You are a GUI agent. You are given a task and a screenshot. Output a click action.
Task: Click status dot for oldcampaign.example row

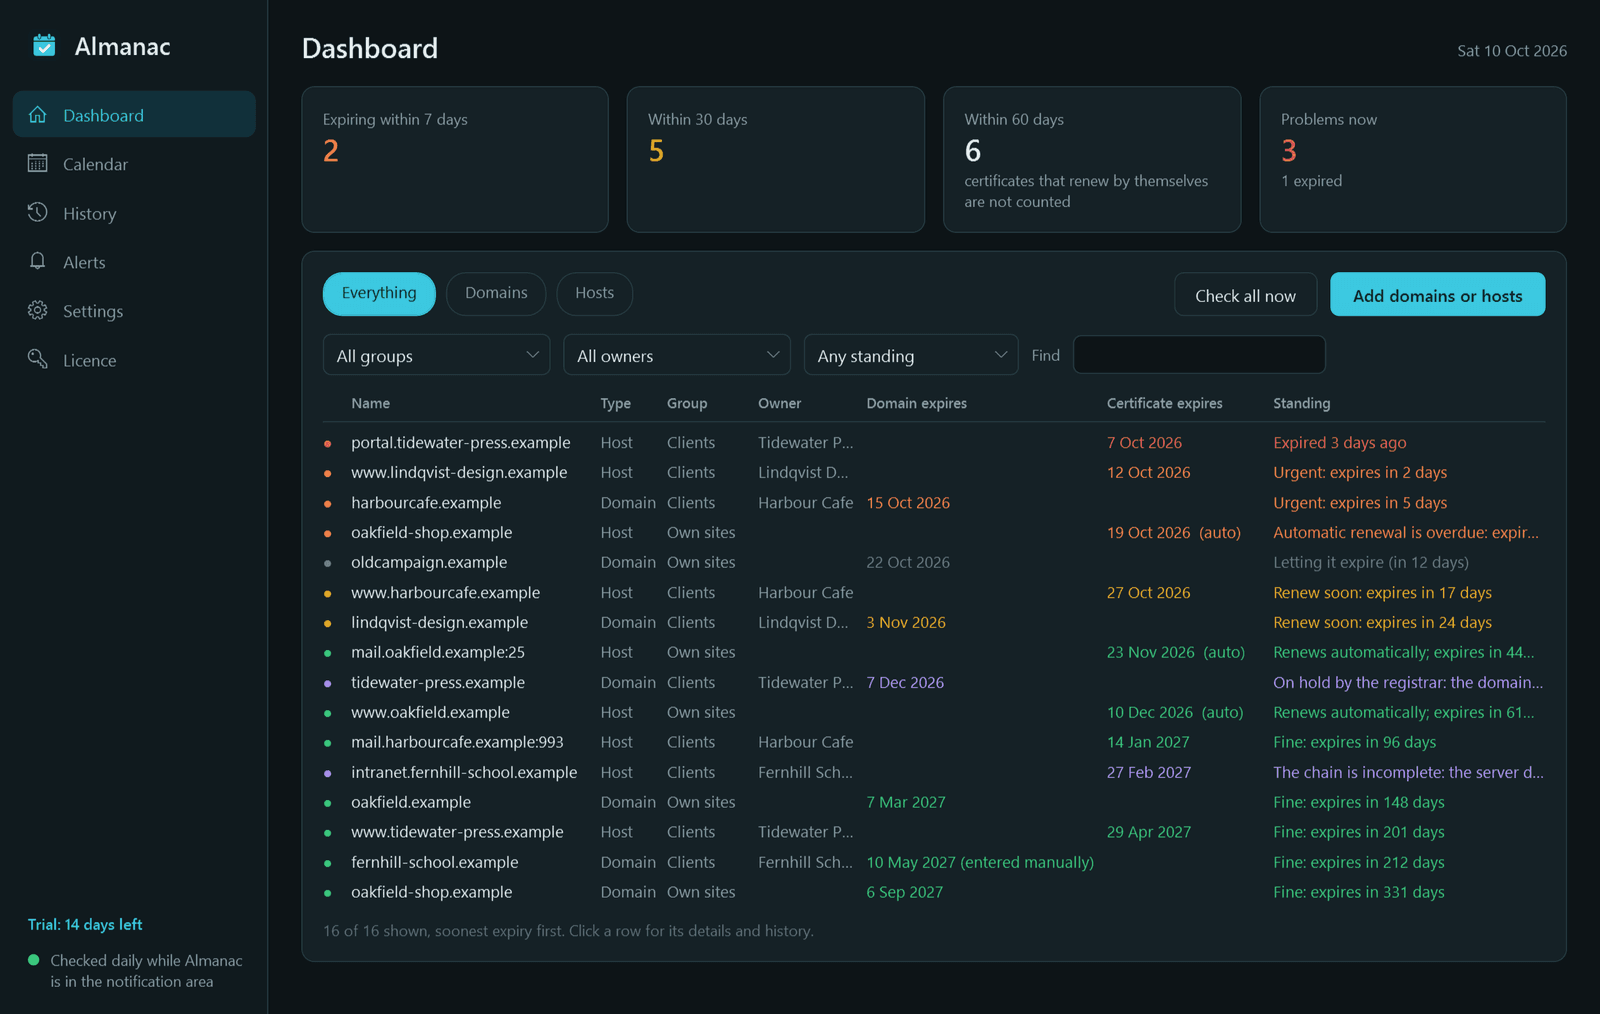[x=328, y=563]
